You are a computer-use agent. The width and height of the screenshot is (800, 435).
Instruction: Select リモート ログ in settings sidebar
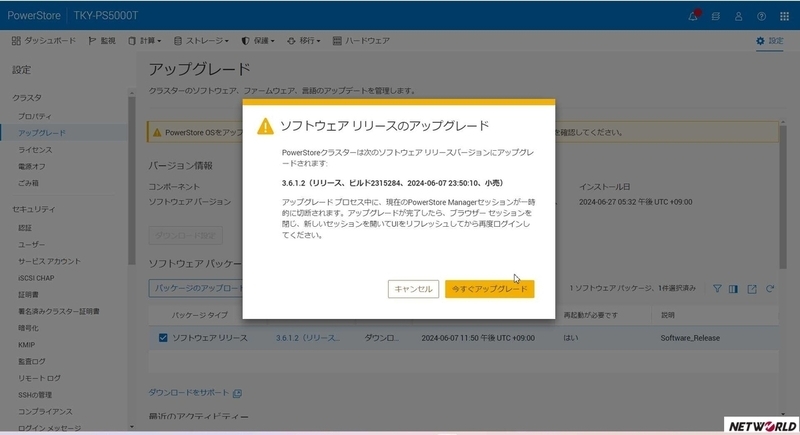pos(39,378)
